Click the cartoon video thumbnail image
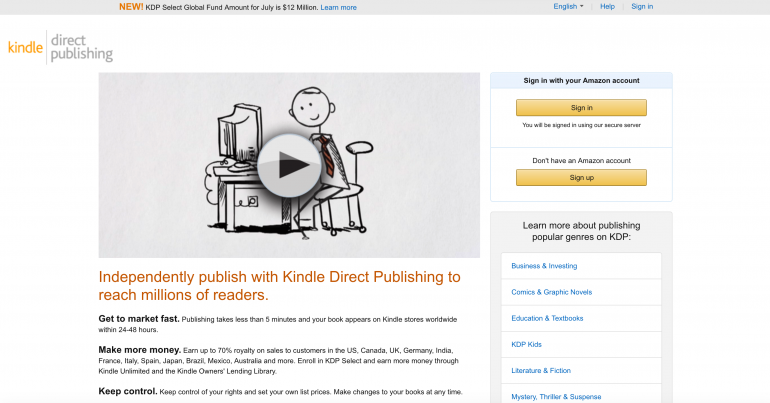 (289, 165)
